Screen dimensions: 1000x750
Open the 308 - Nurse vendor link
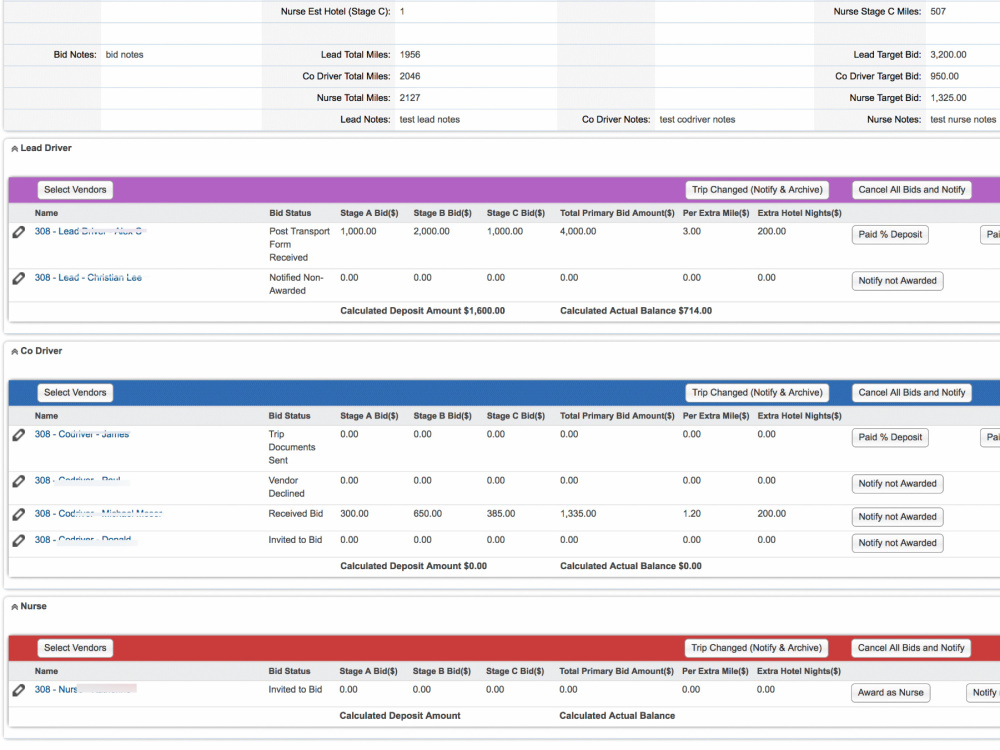[x=85, y=690]
